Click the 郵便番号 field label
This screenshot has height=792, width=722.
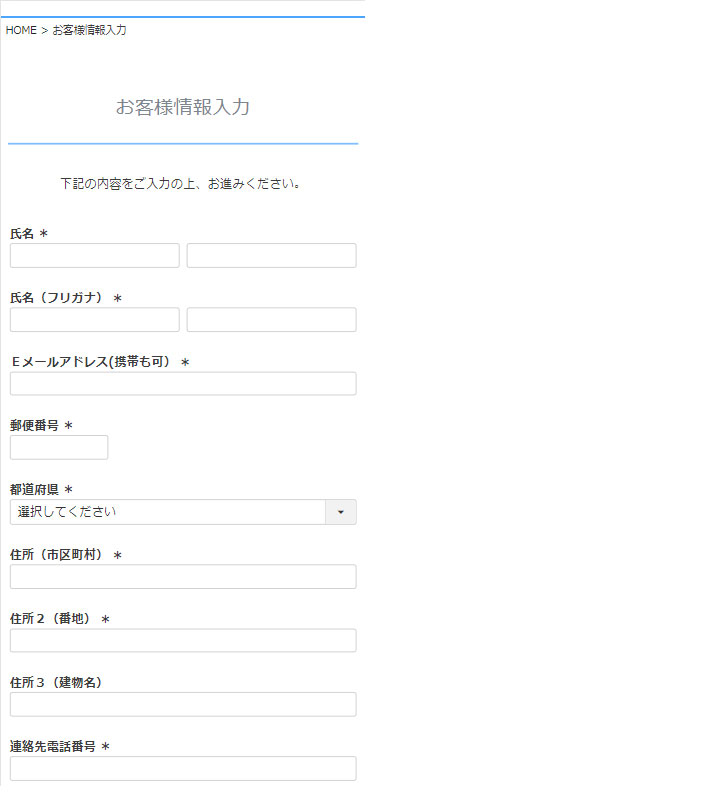[x=35, y=426]
